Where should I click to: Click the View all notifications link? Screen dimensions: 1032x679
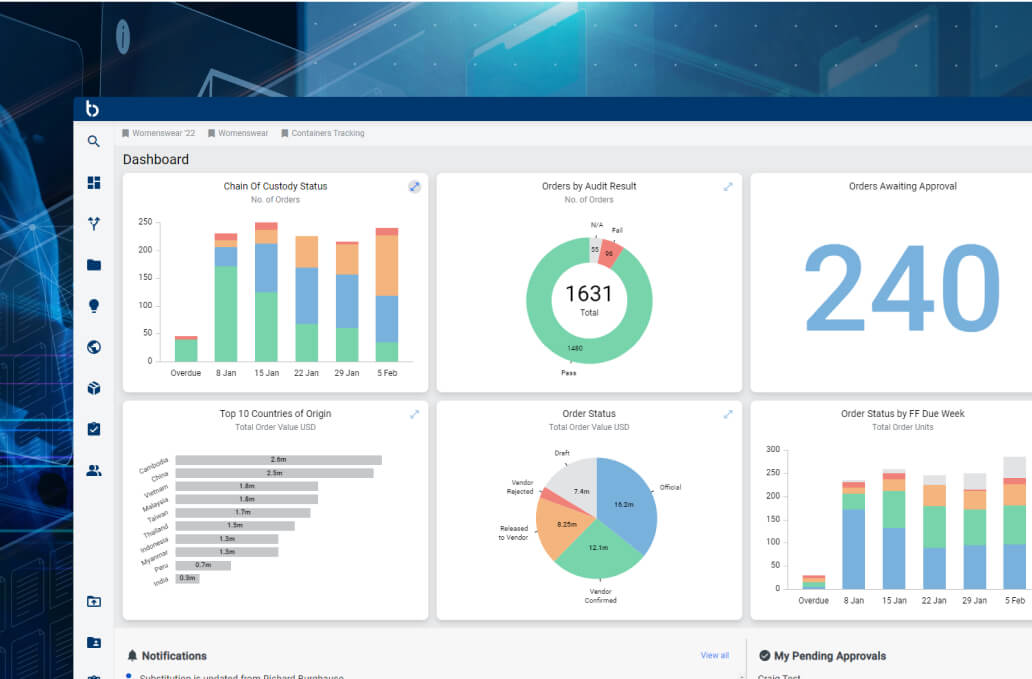[714, 656]
